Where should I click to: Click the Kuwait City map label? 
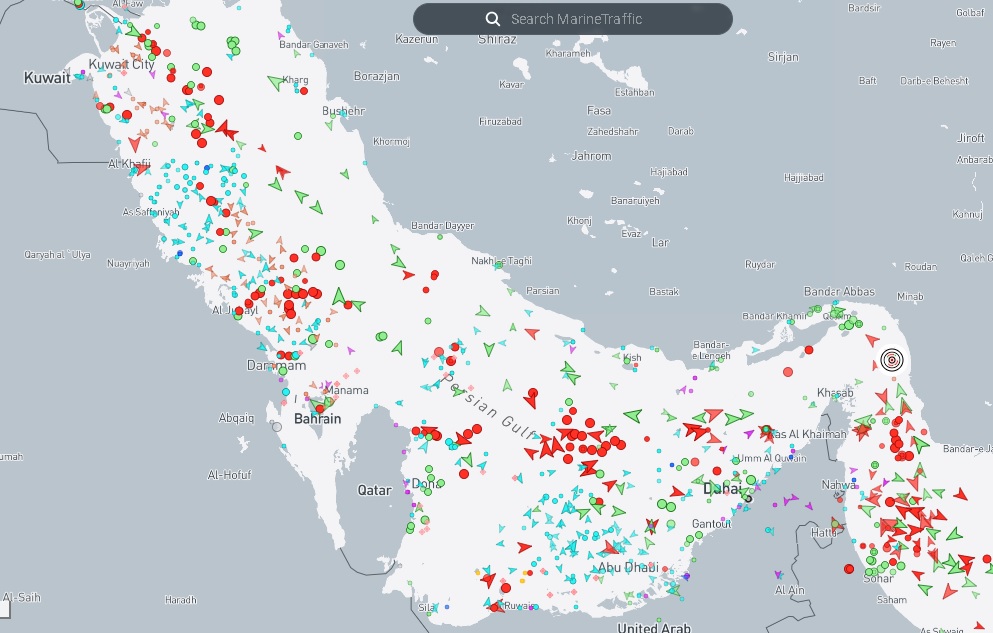(122, 64)
